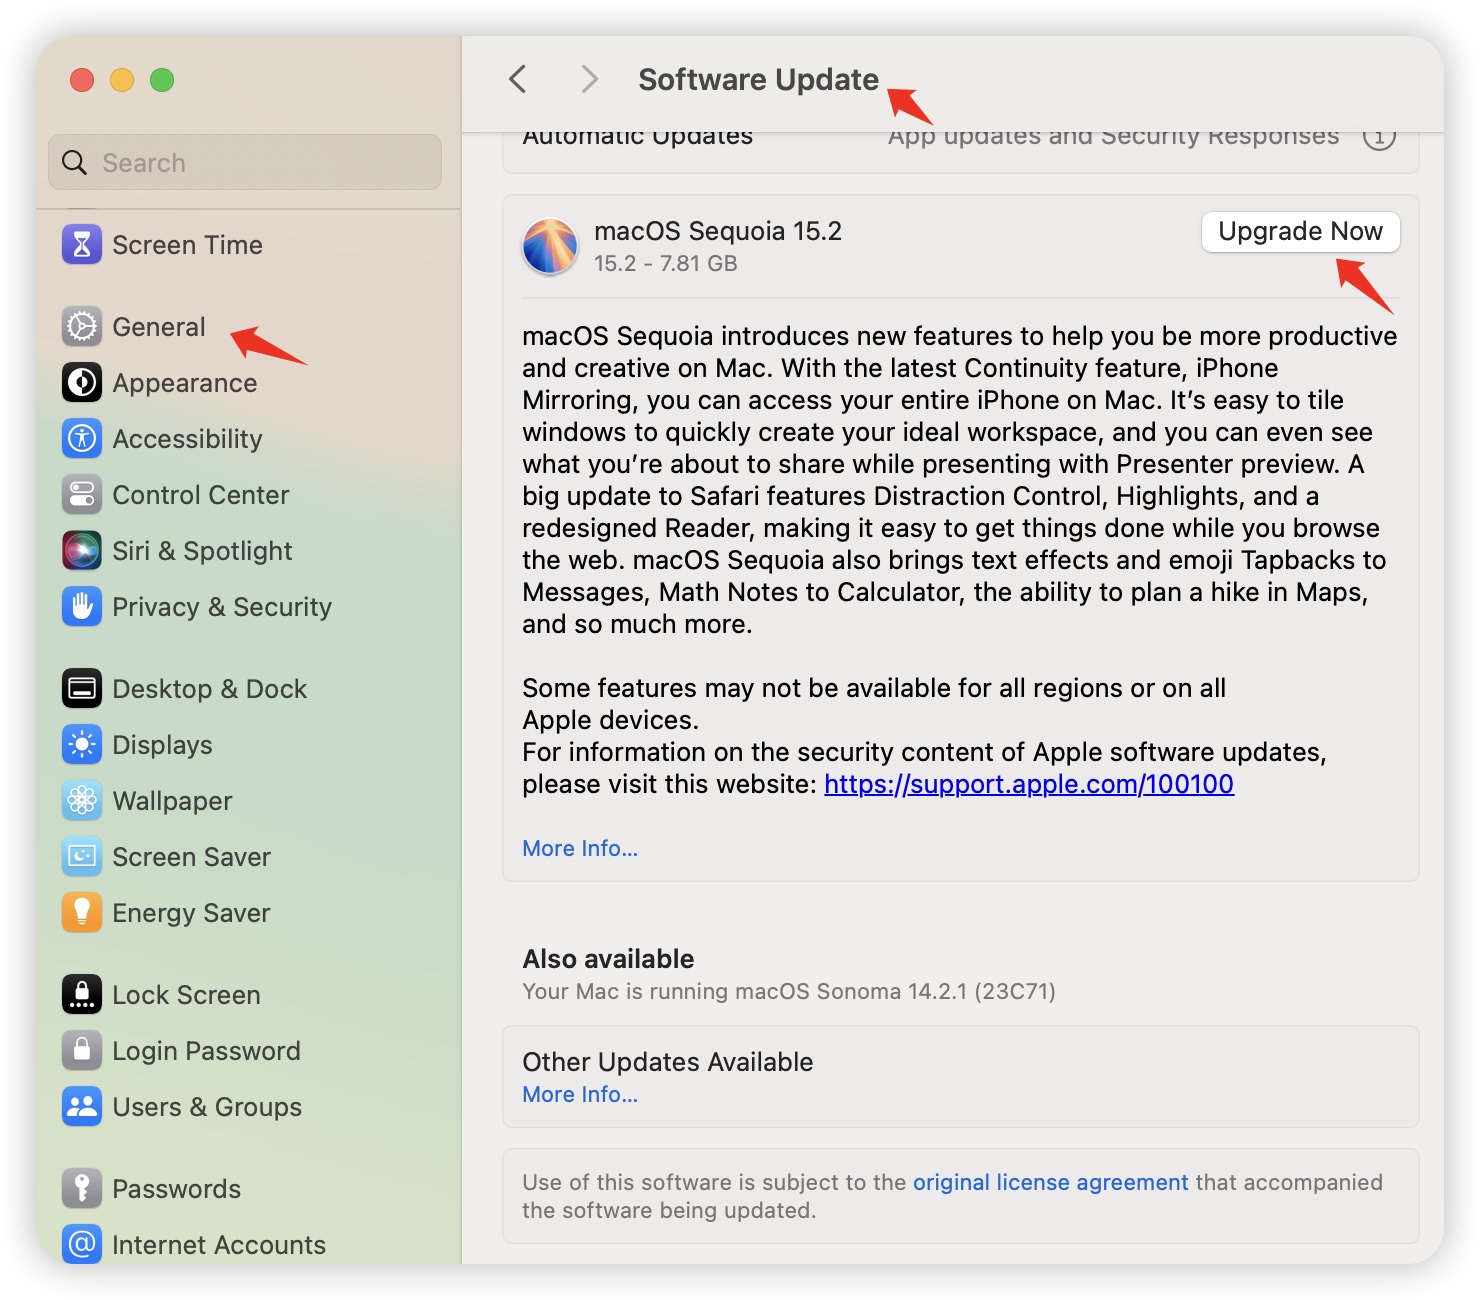Open the support.apple.com/100100 link

[x=1029, y=784]
